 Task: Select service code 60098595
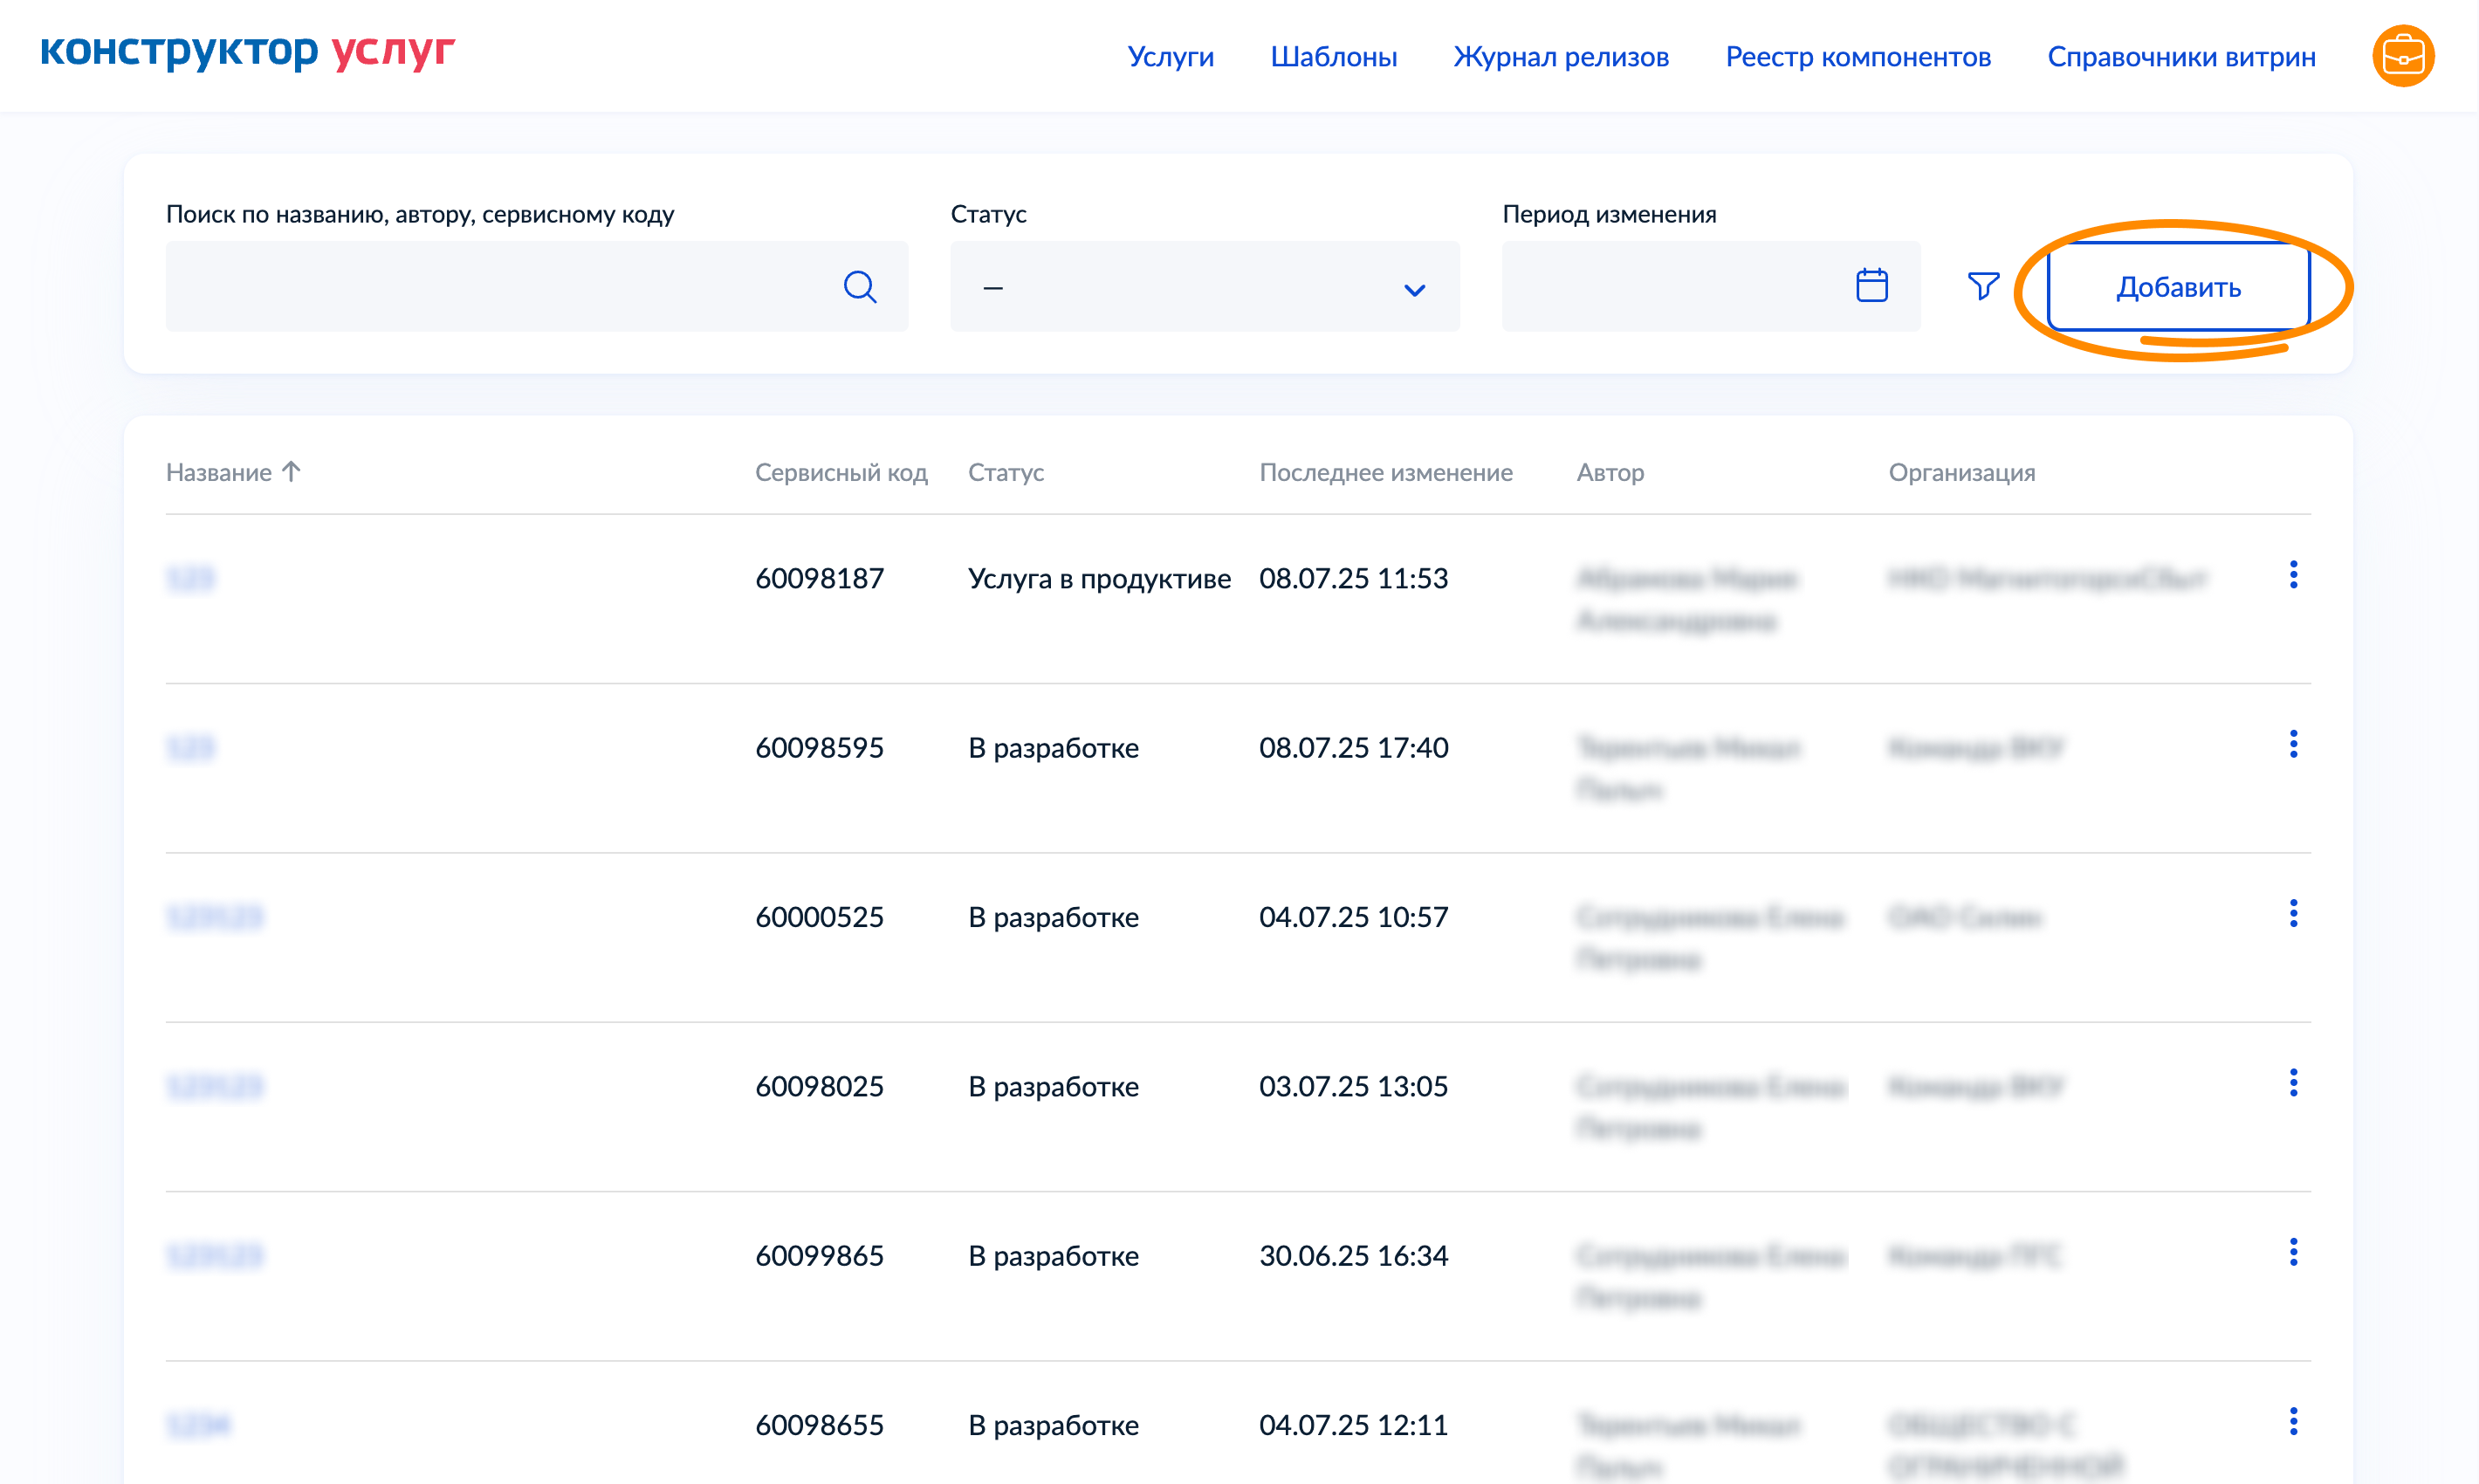[x=819, y=748]
